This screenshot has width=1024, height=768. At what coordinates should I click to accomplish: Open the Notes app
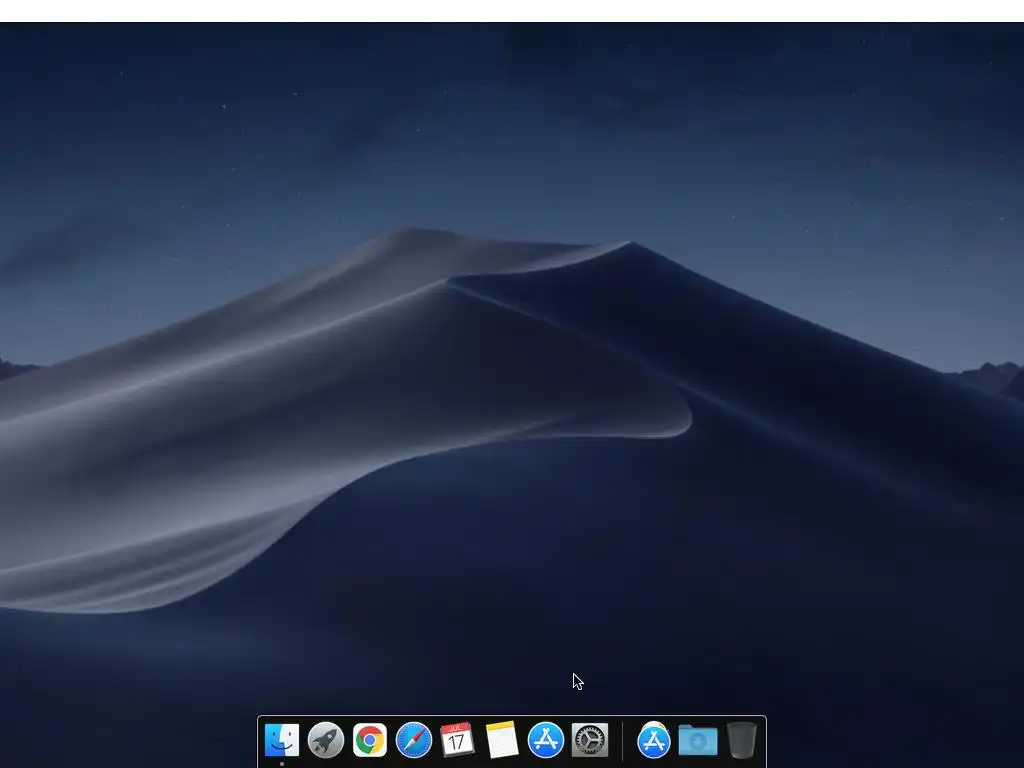pyautogui.click(x=502, y=740)
